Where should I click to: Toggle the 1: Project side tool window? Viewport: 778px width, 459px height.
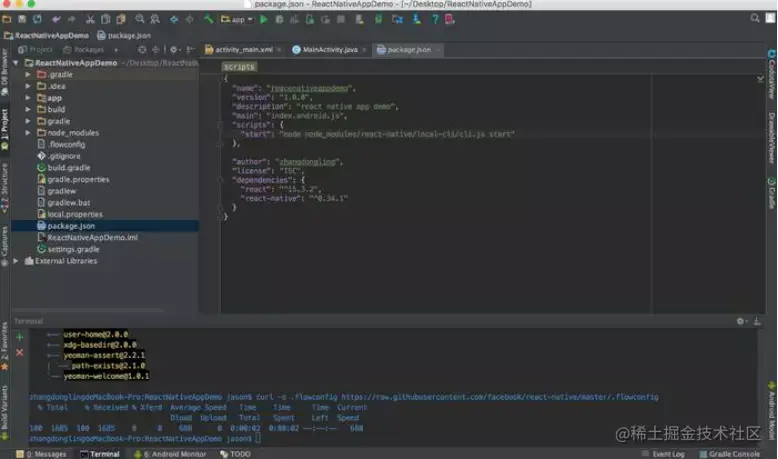[x=4, y=129]
